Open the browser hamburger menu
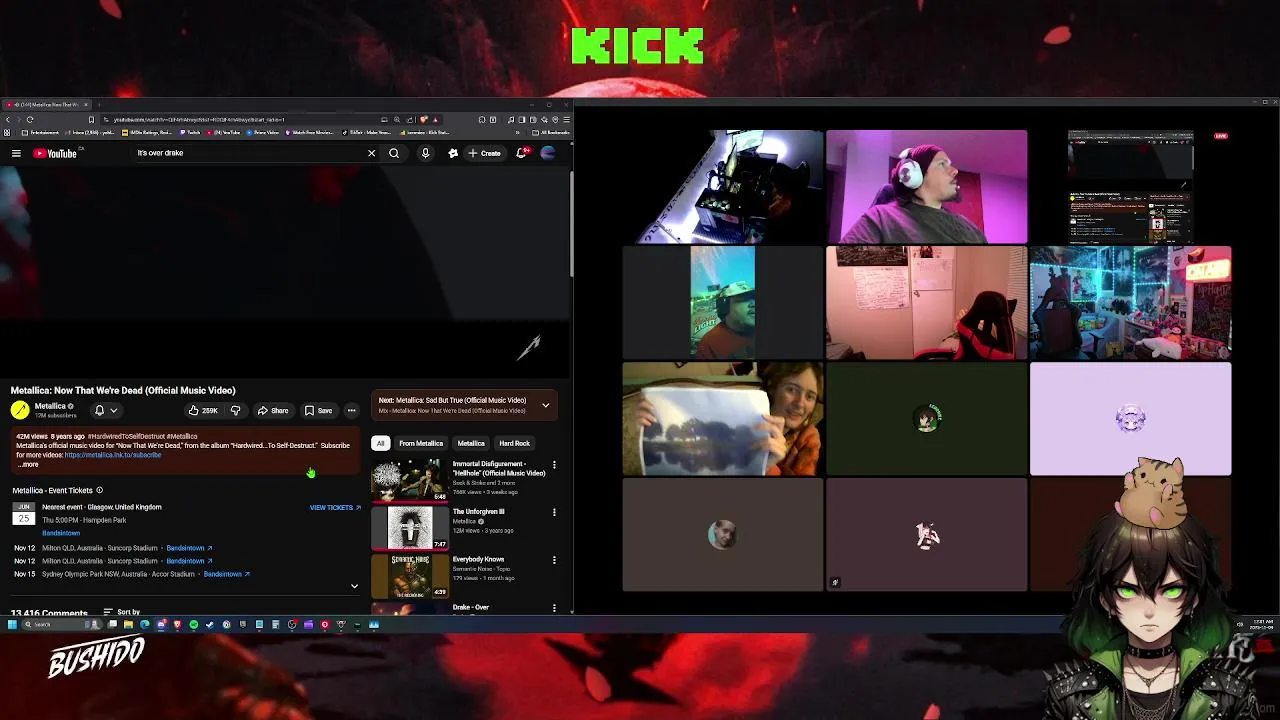Viewport: 1280px width, 720px height. [x=567, y=119]
